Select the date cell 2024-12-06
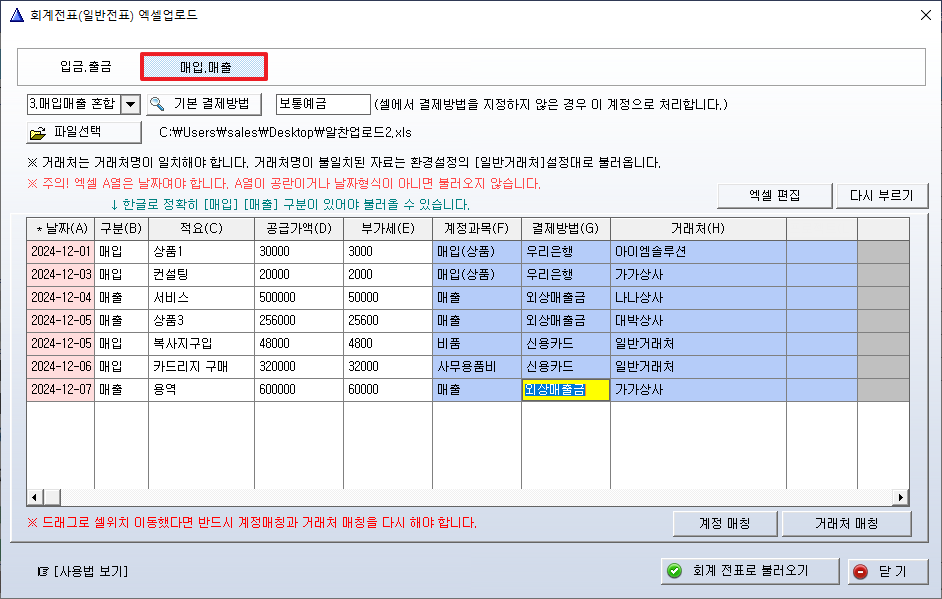 click(61, 366)
